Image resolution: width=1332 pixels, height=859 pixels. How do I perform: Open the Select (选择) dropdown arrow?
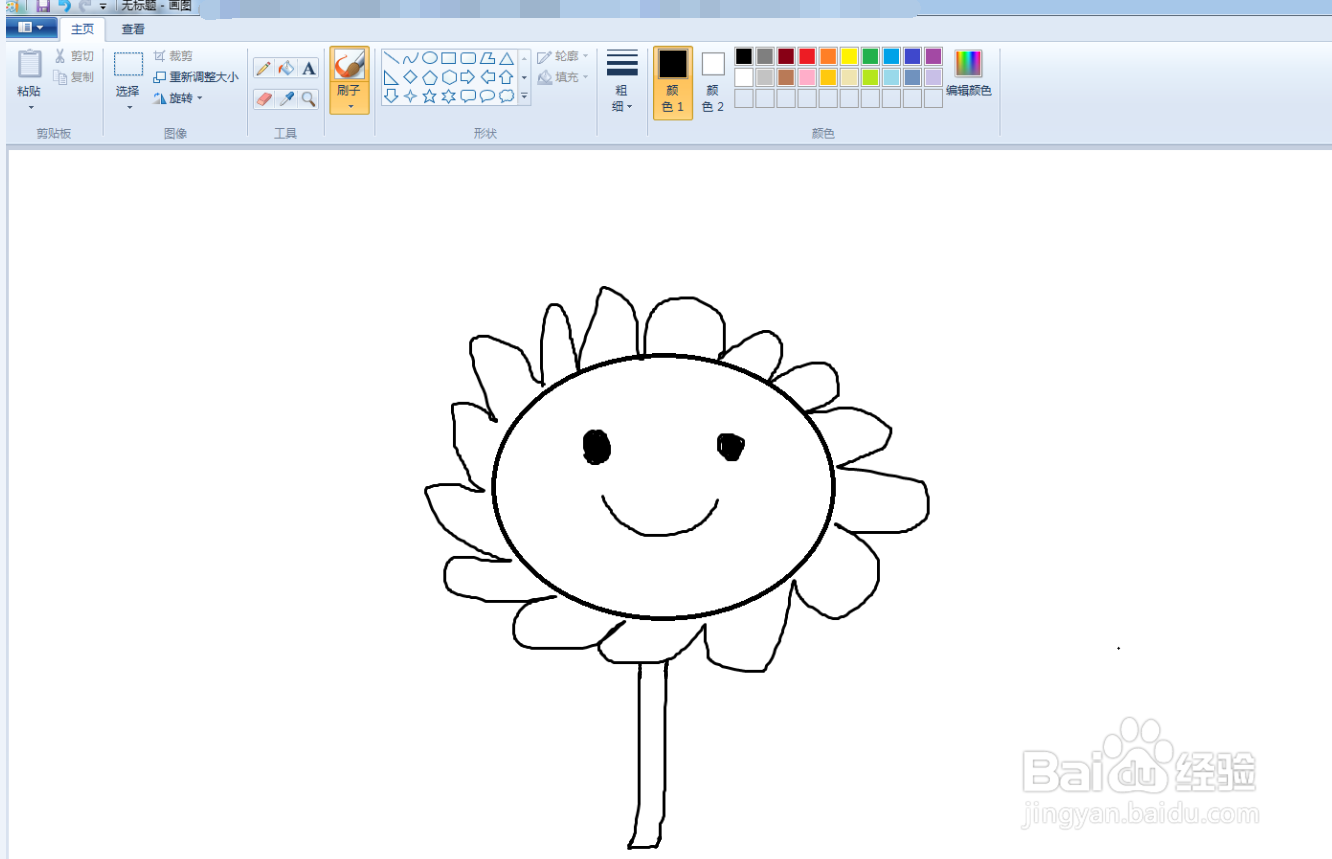[128, 107]
